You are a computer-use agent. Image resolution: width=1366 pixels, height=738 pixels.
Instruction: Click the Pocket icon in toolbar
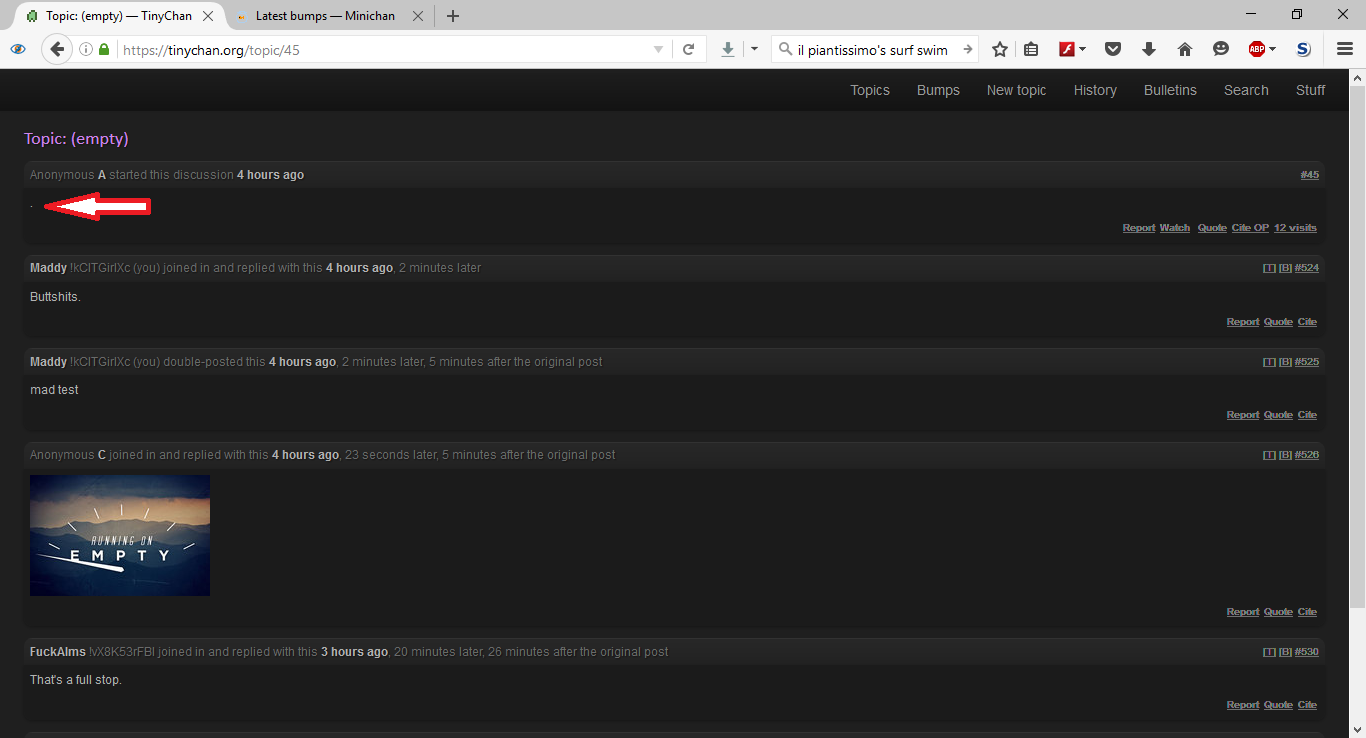coord(1112,49)
